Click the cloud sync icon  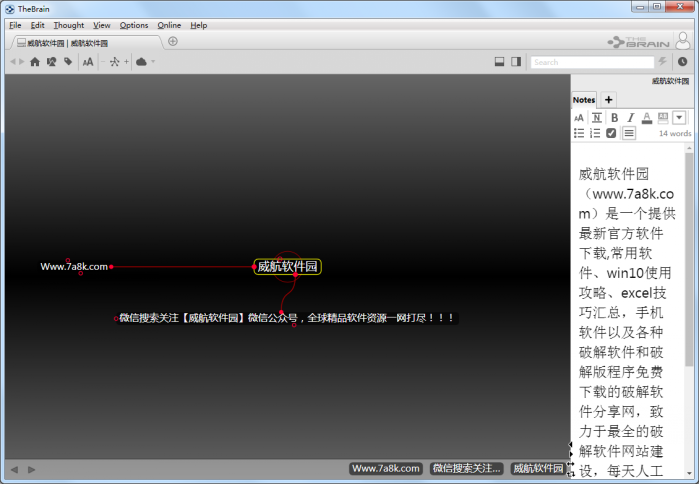pos(141,62)
